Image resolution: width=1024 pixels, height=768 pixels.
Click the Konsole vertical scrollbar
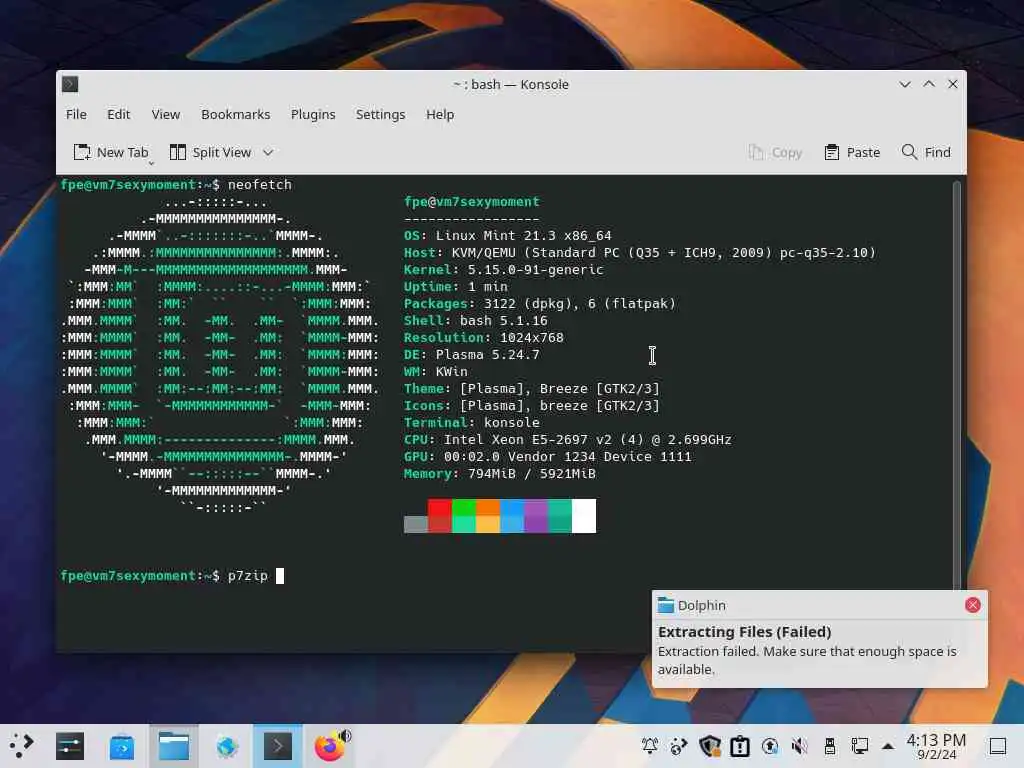tap(957, 384)
